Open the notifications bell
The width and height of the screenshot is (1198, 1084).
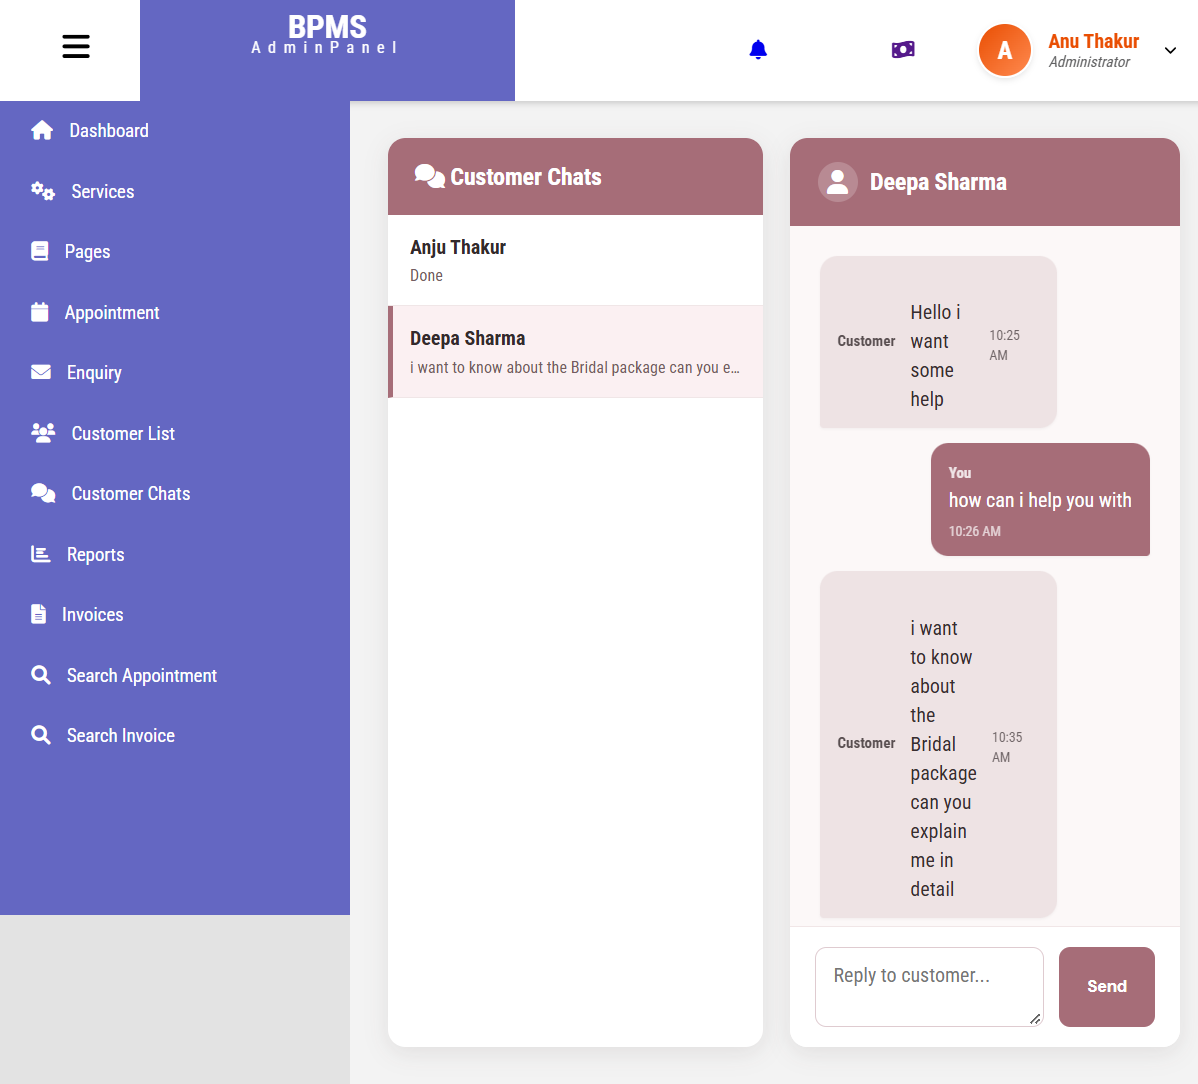(758, 50)
